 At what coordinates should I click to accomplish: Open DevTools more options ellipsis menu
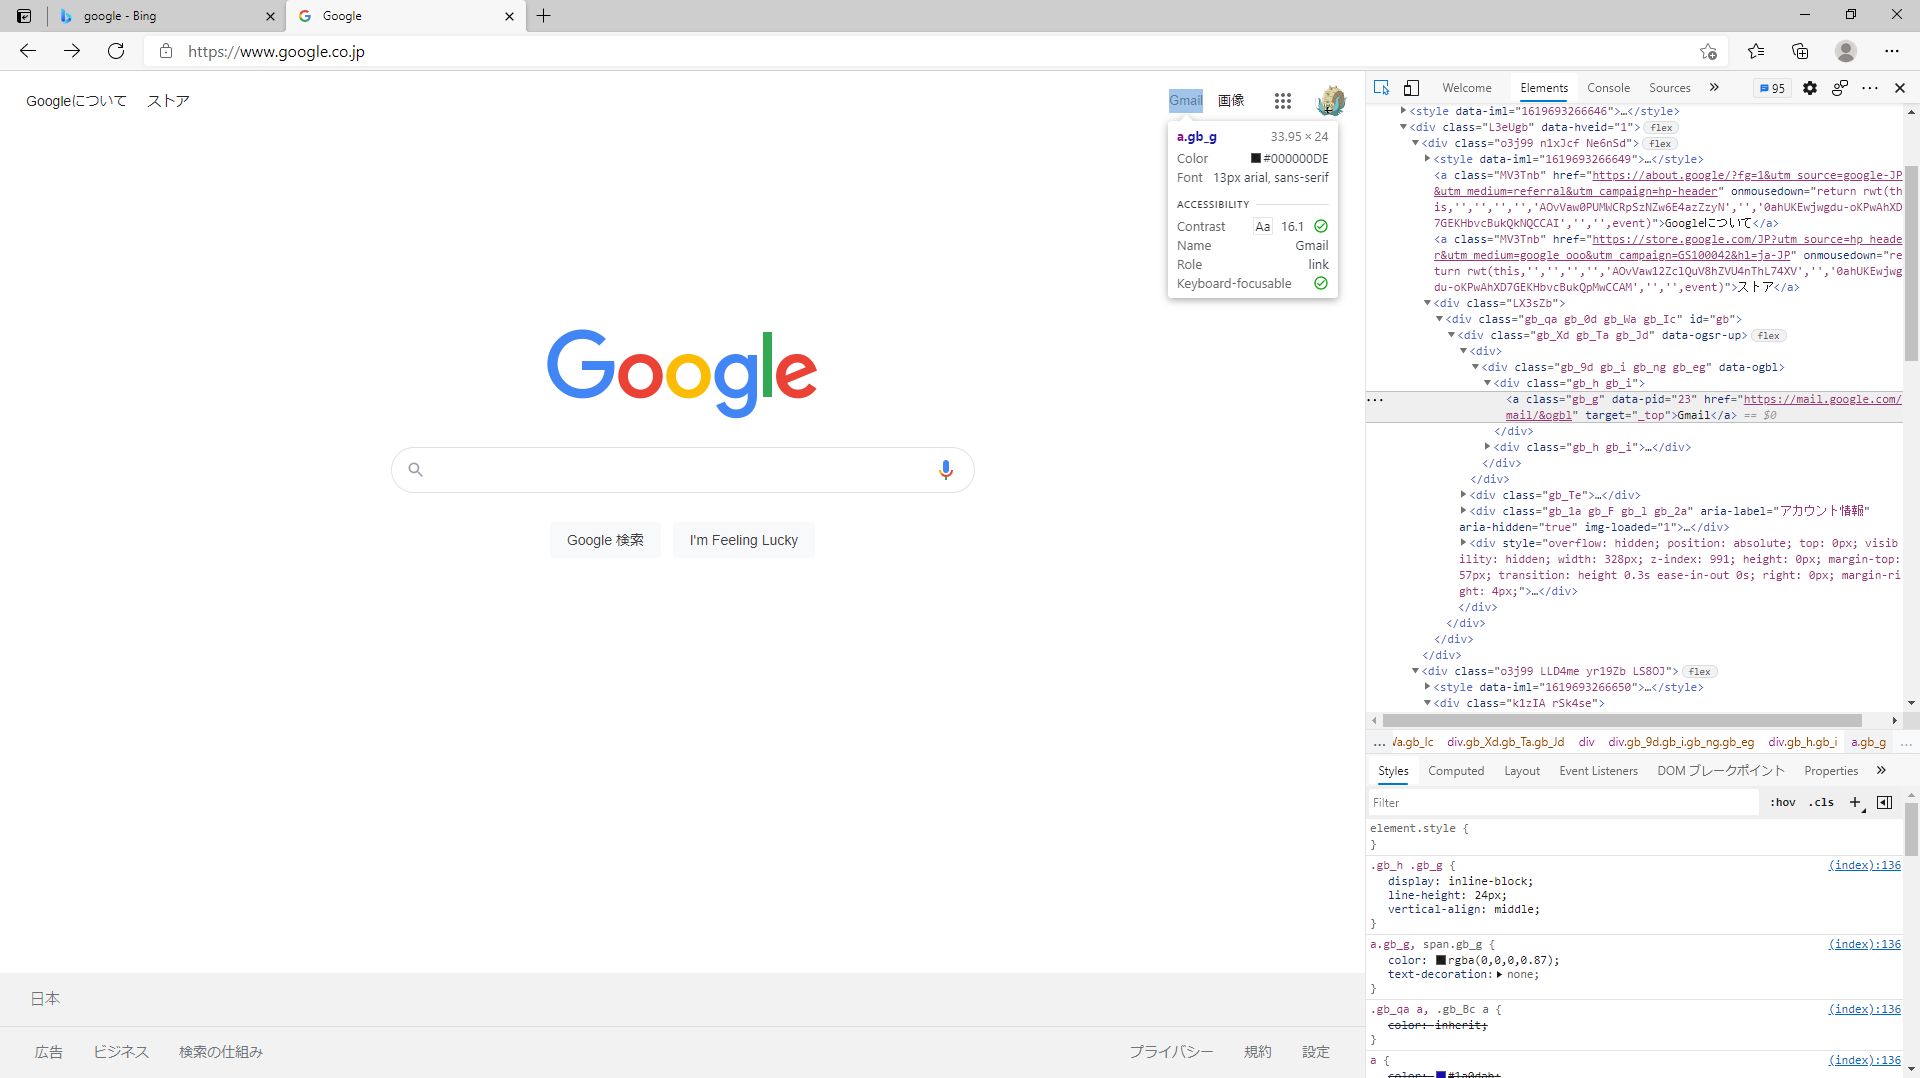(x=1869, y=88)
